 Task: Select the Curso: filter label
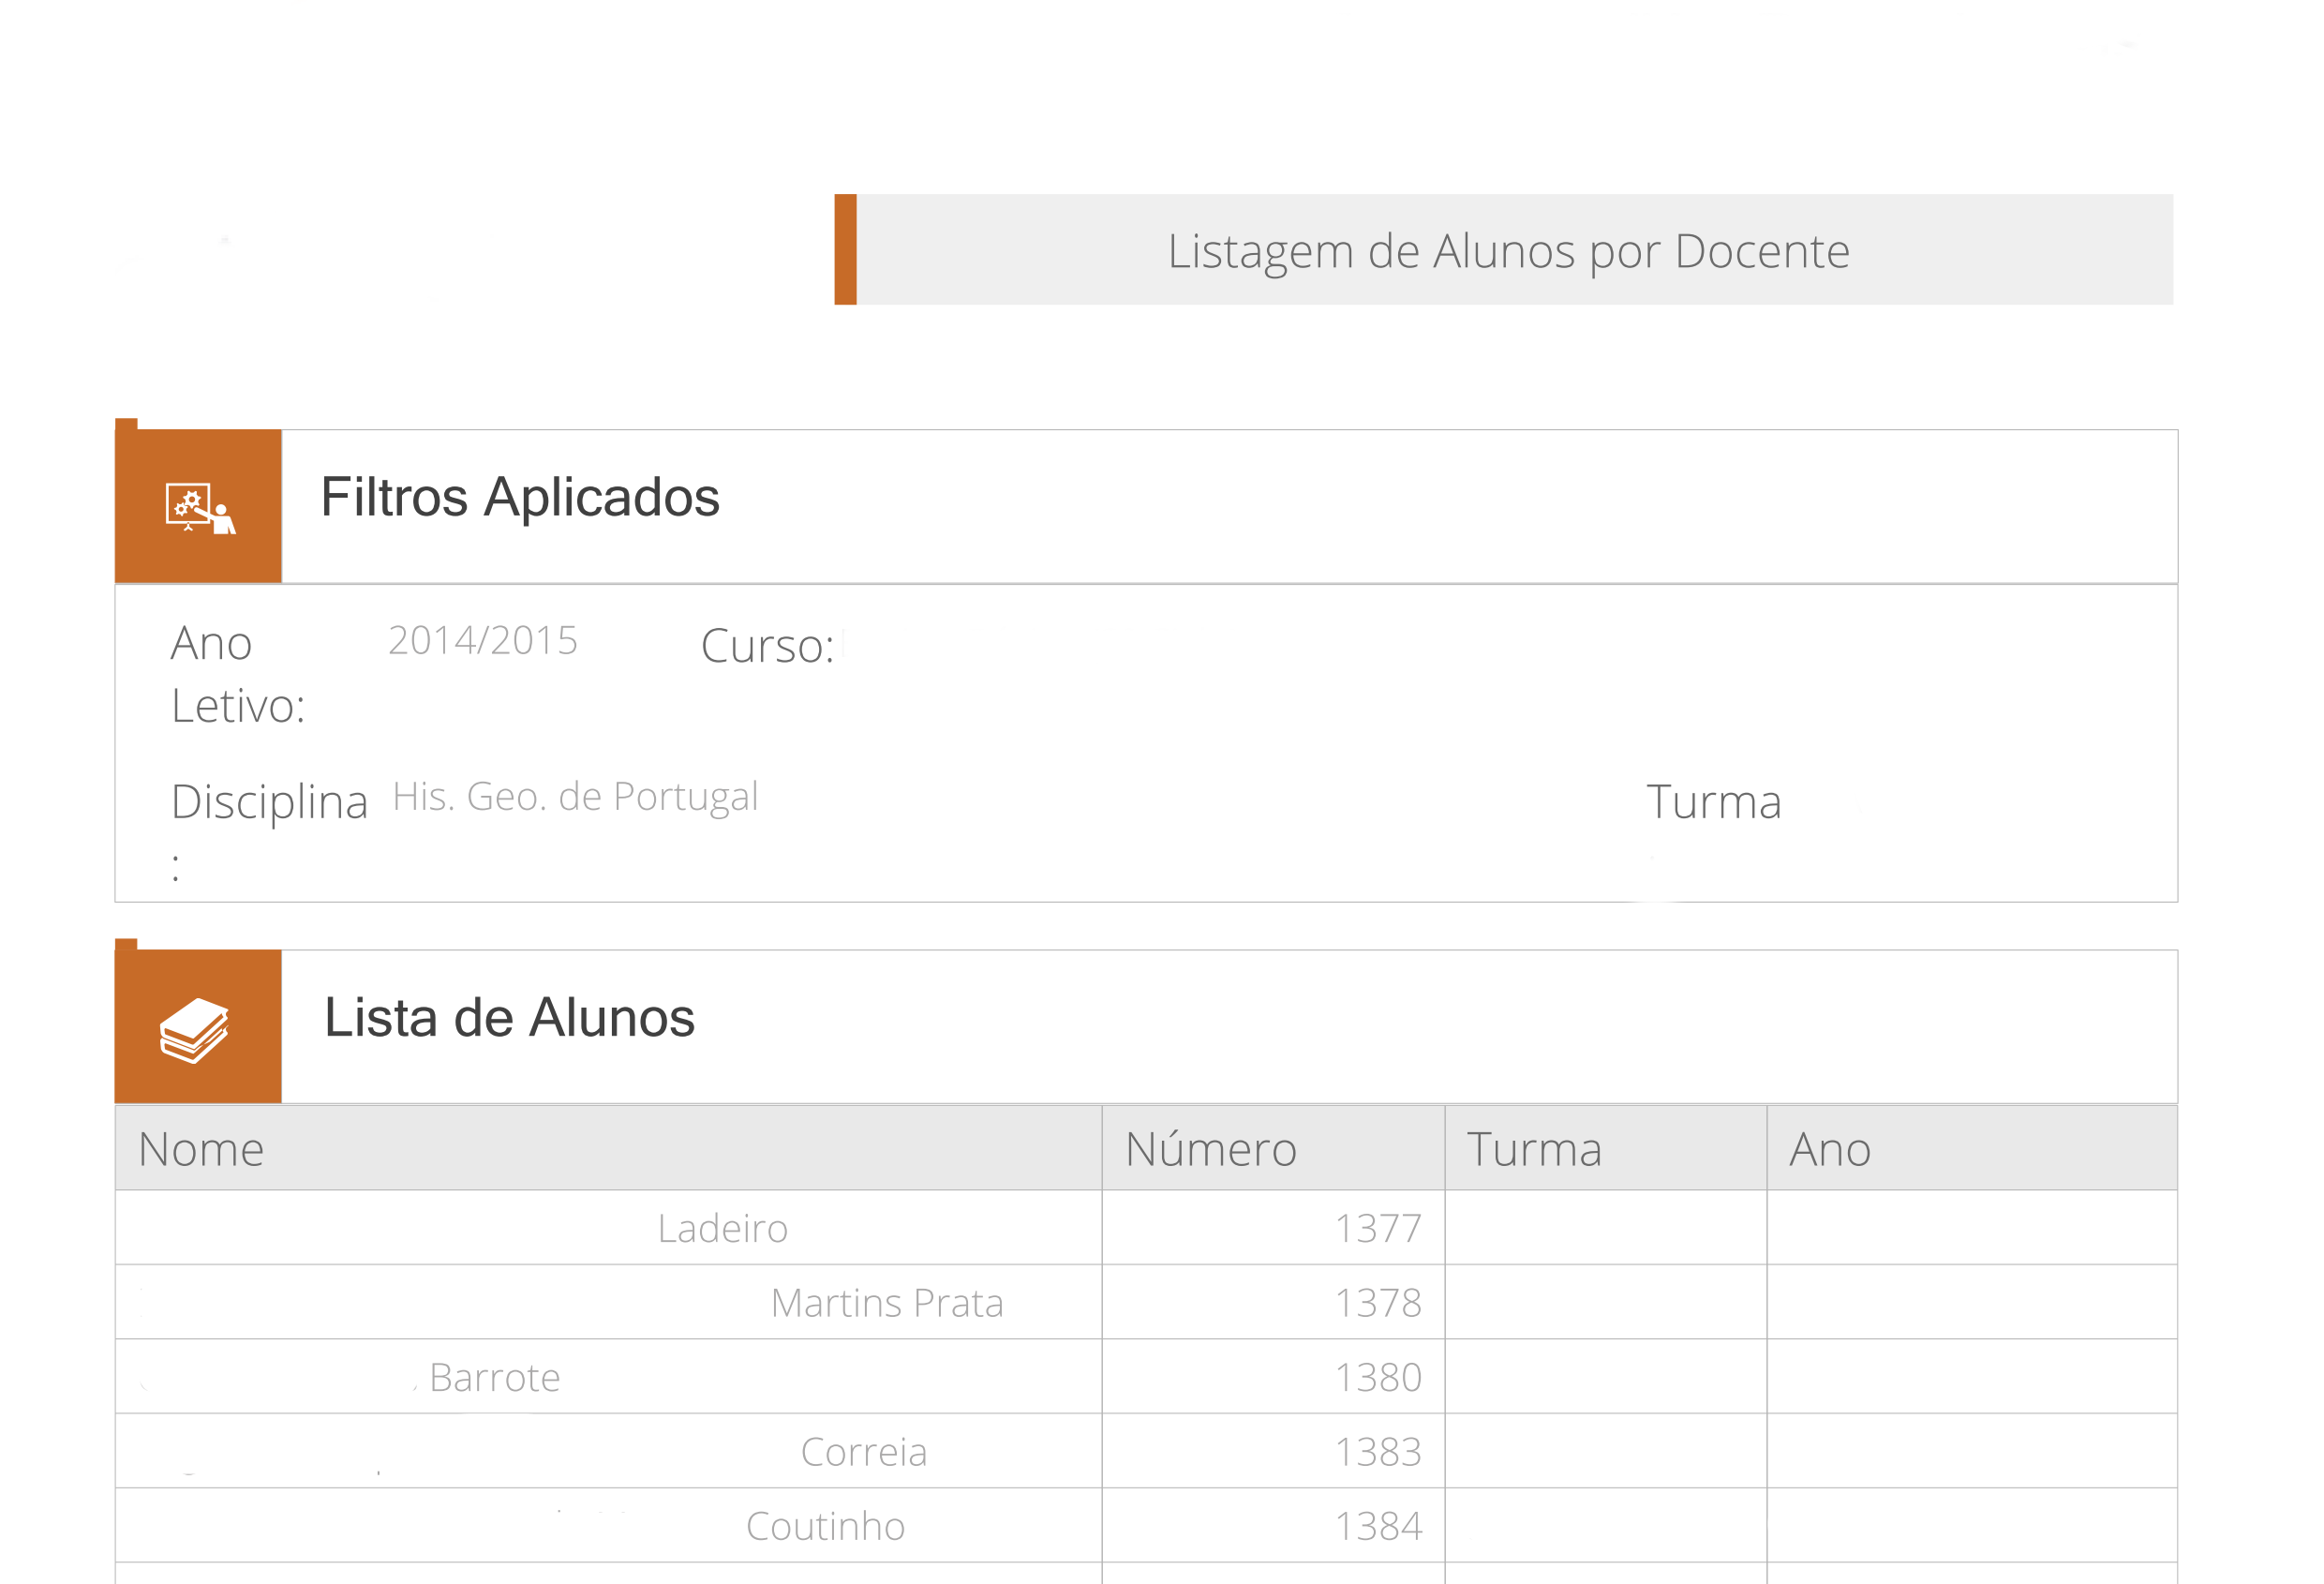tap(767, 647)
